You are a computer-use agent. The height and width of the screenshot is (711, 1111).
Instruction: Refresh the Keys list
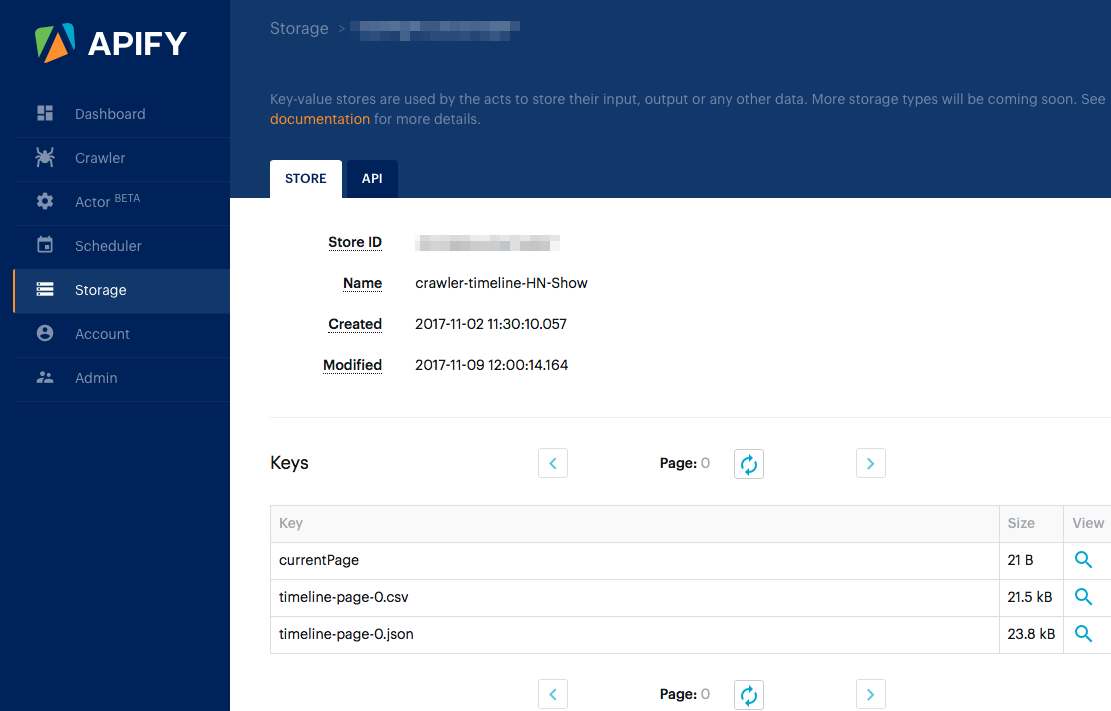pyautogui.click(x=748, y=463)
